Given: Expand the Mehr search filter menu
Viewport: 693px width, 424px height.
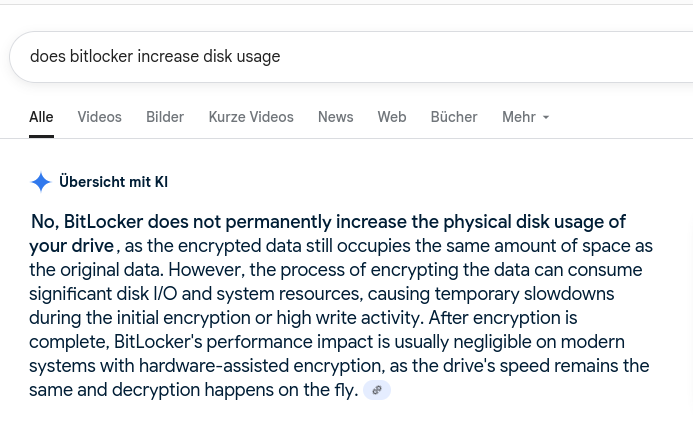Looking at the screenshot, I should 525,117.
